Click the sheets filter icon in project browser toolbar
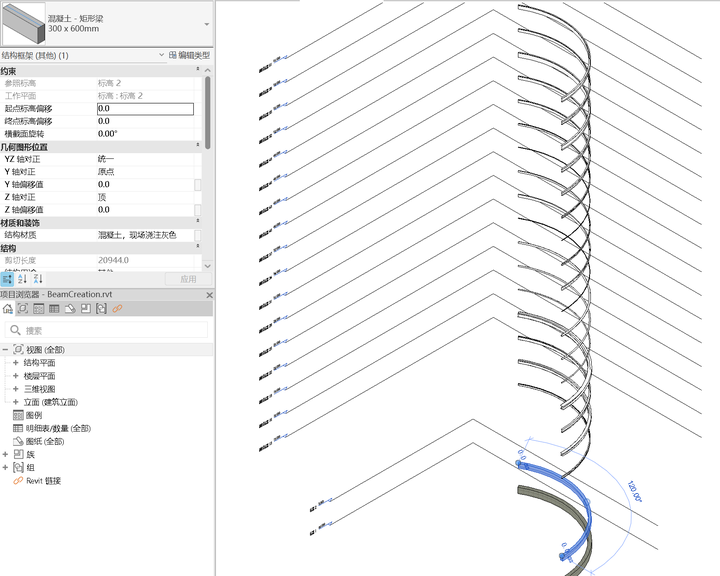The width and height of the screenshot is (720, 576). click(70, 309)
